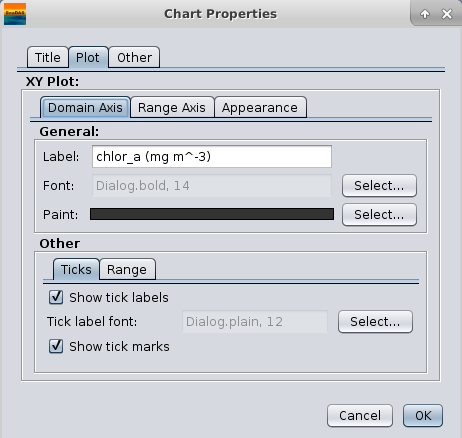Click Select button next to Font field
Screen dimensions: 462x438
379,186
